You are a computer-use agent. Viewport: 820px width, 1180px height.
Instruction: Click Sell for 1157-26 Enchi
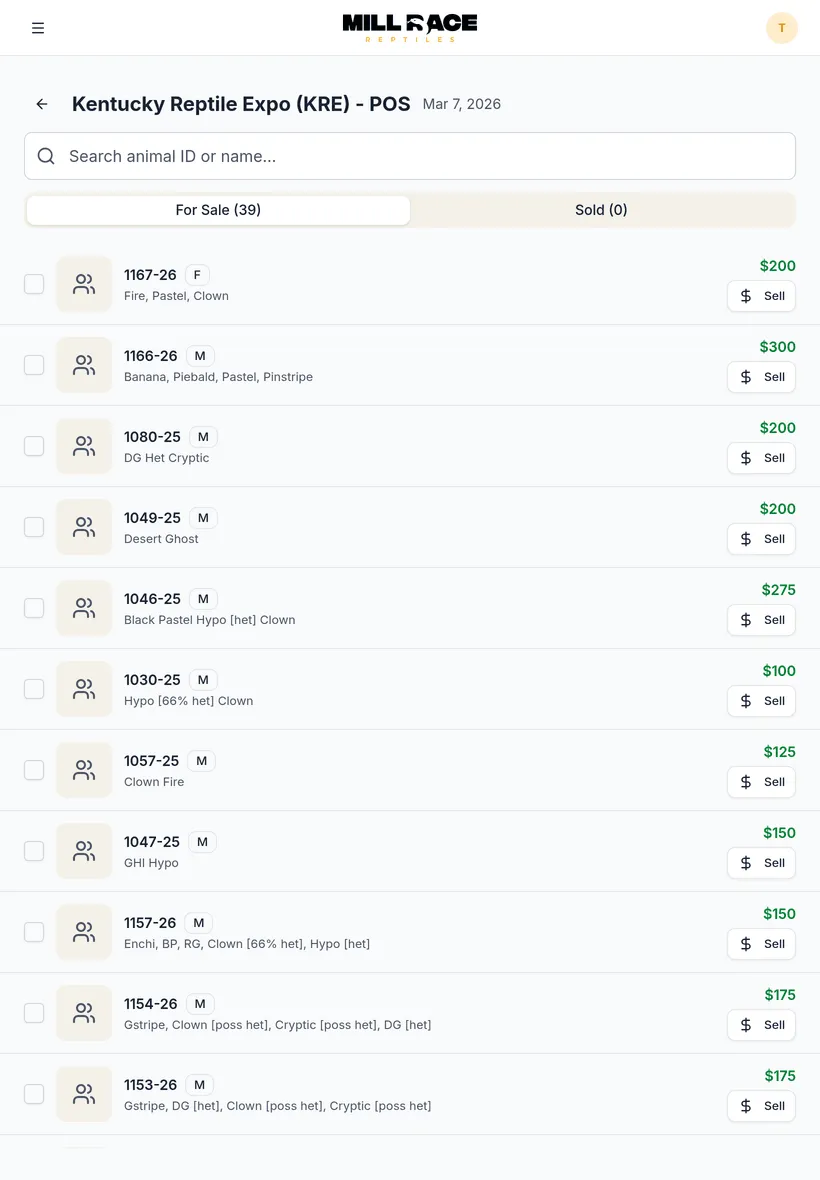coord(761,944)
